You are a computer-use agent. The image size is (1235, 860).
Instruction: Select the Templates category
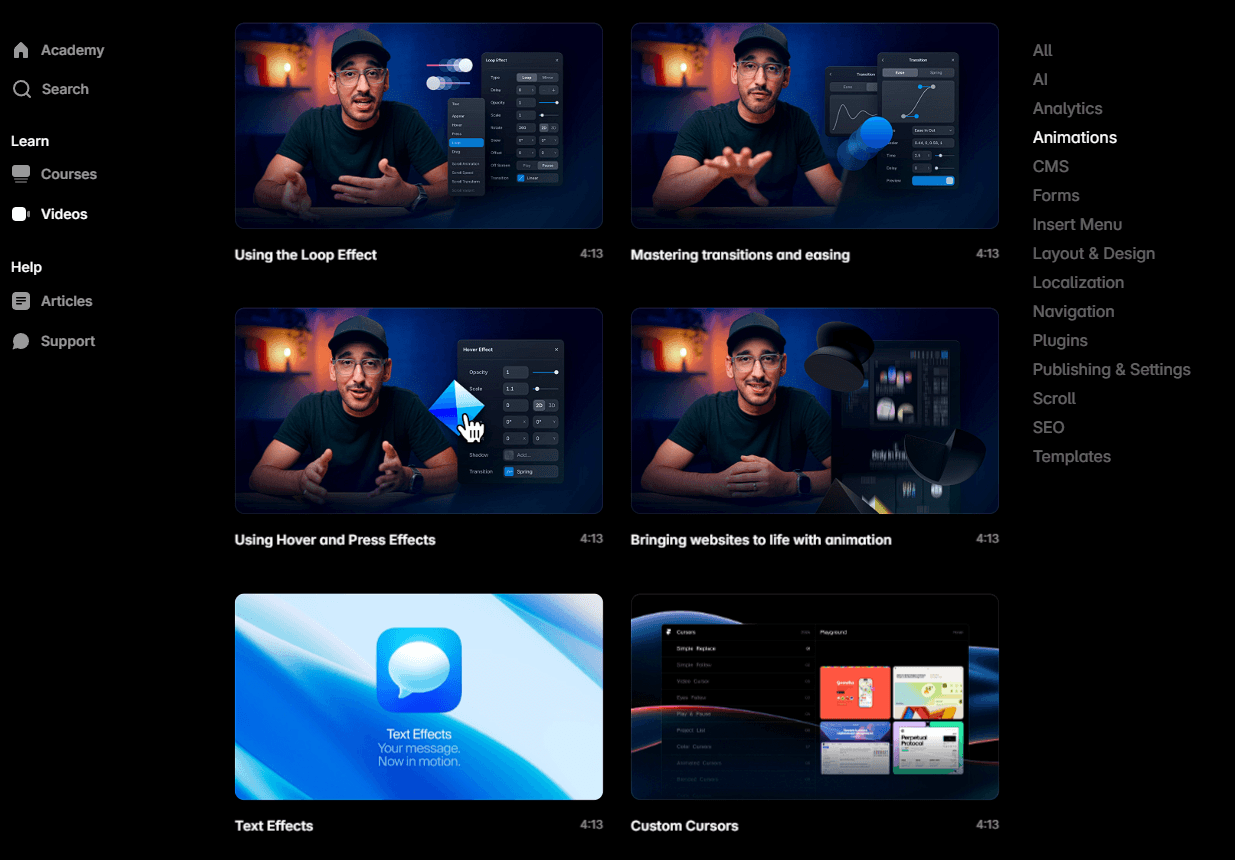[1072, 456]
